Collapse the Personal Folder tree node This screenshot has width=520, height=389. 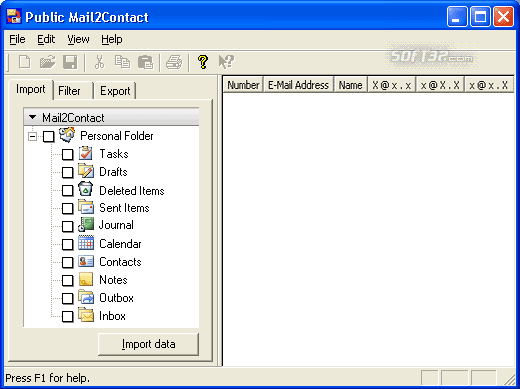tap(32, 136)
